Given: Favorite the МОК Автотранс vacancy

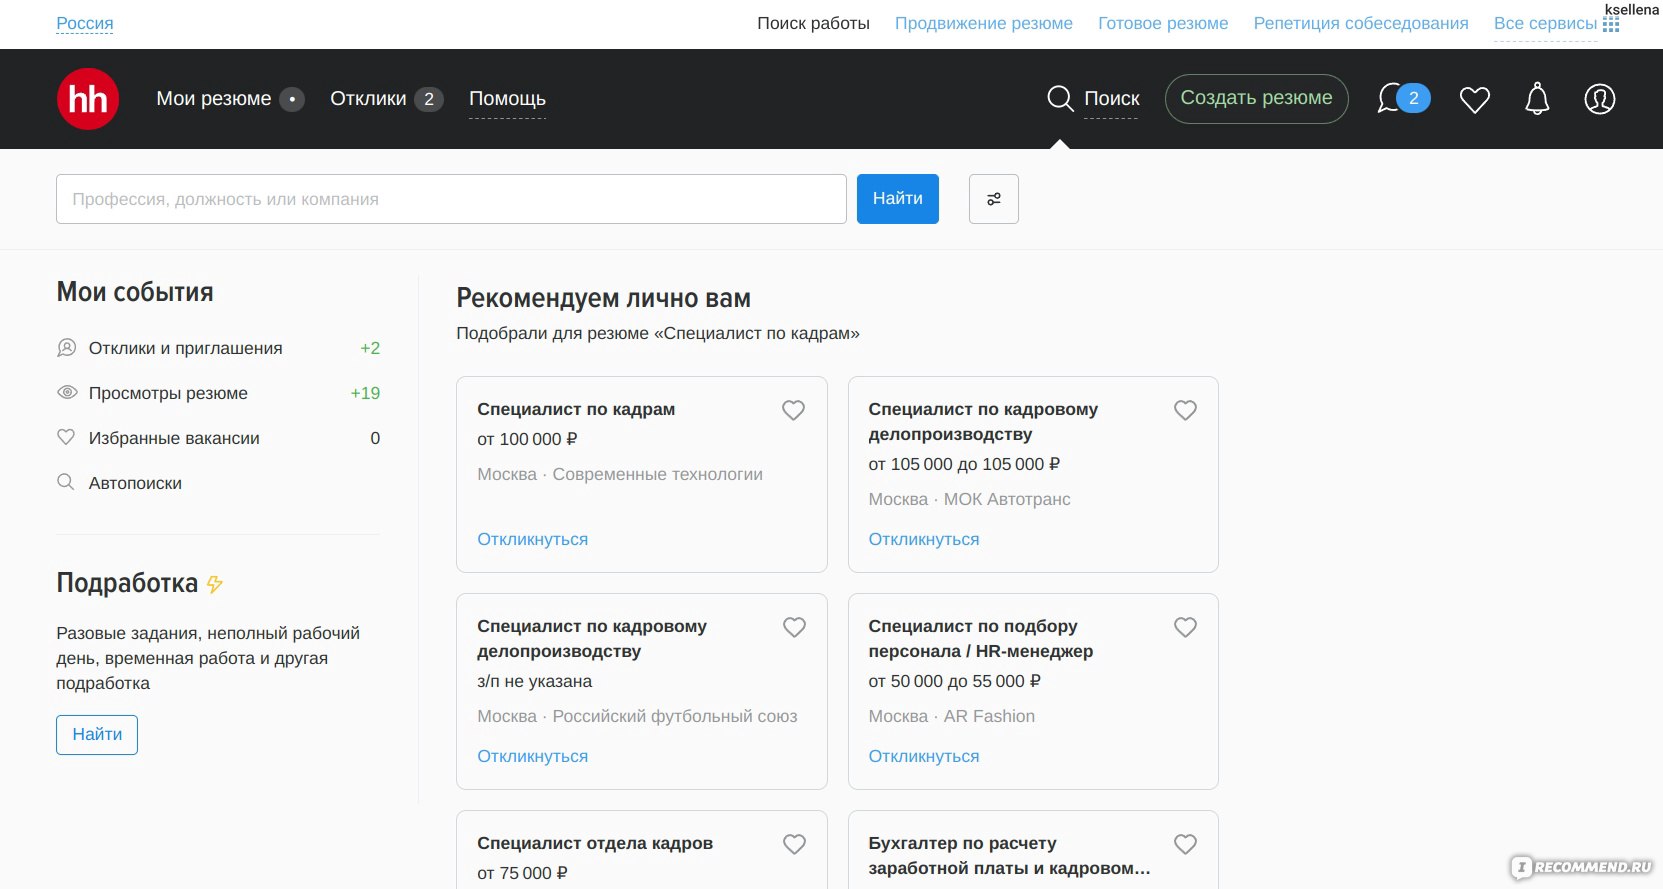Looking at the screenshot, I should [1185, 410].
